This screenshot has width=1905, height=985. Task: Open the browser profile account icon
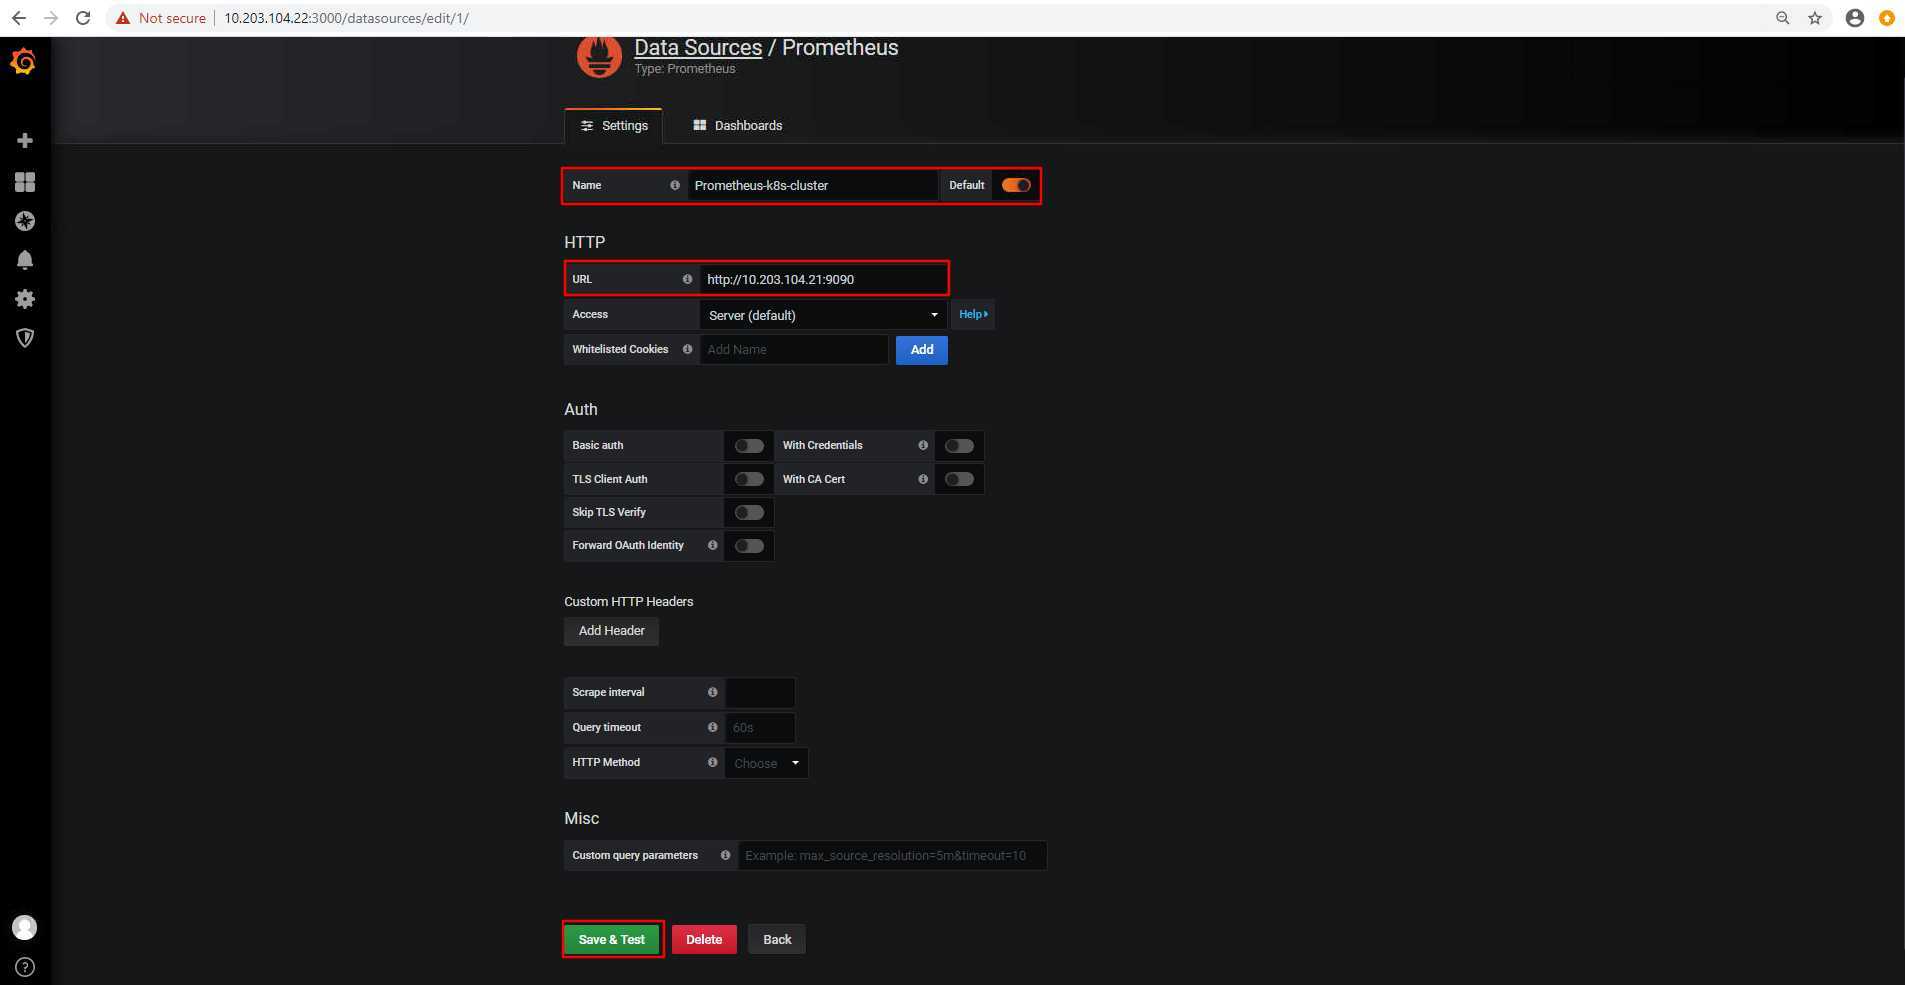tap(1854, 18)
